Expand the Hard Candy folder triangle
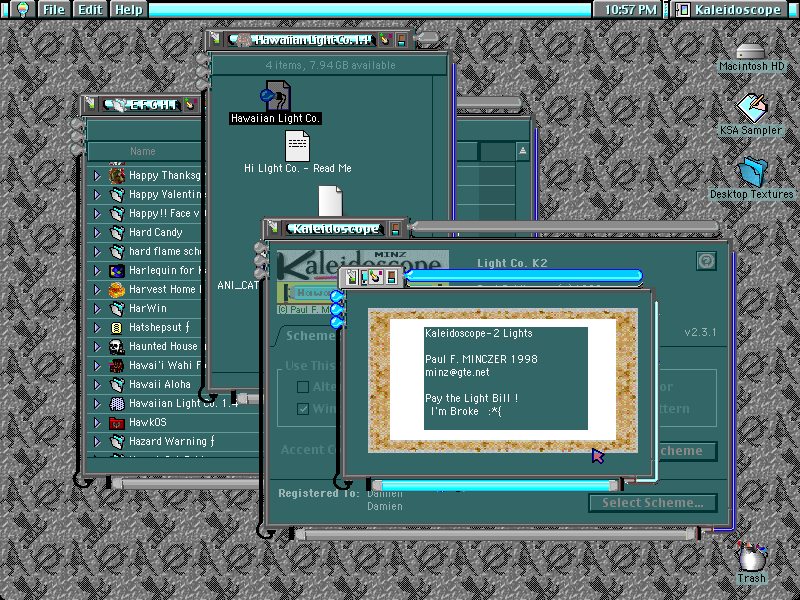 coord(97,233)
